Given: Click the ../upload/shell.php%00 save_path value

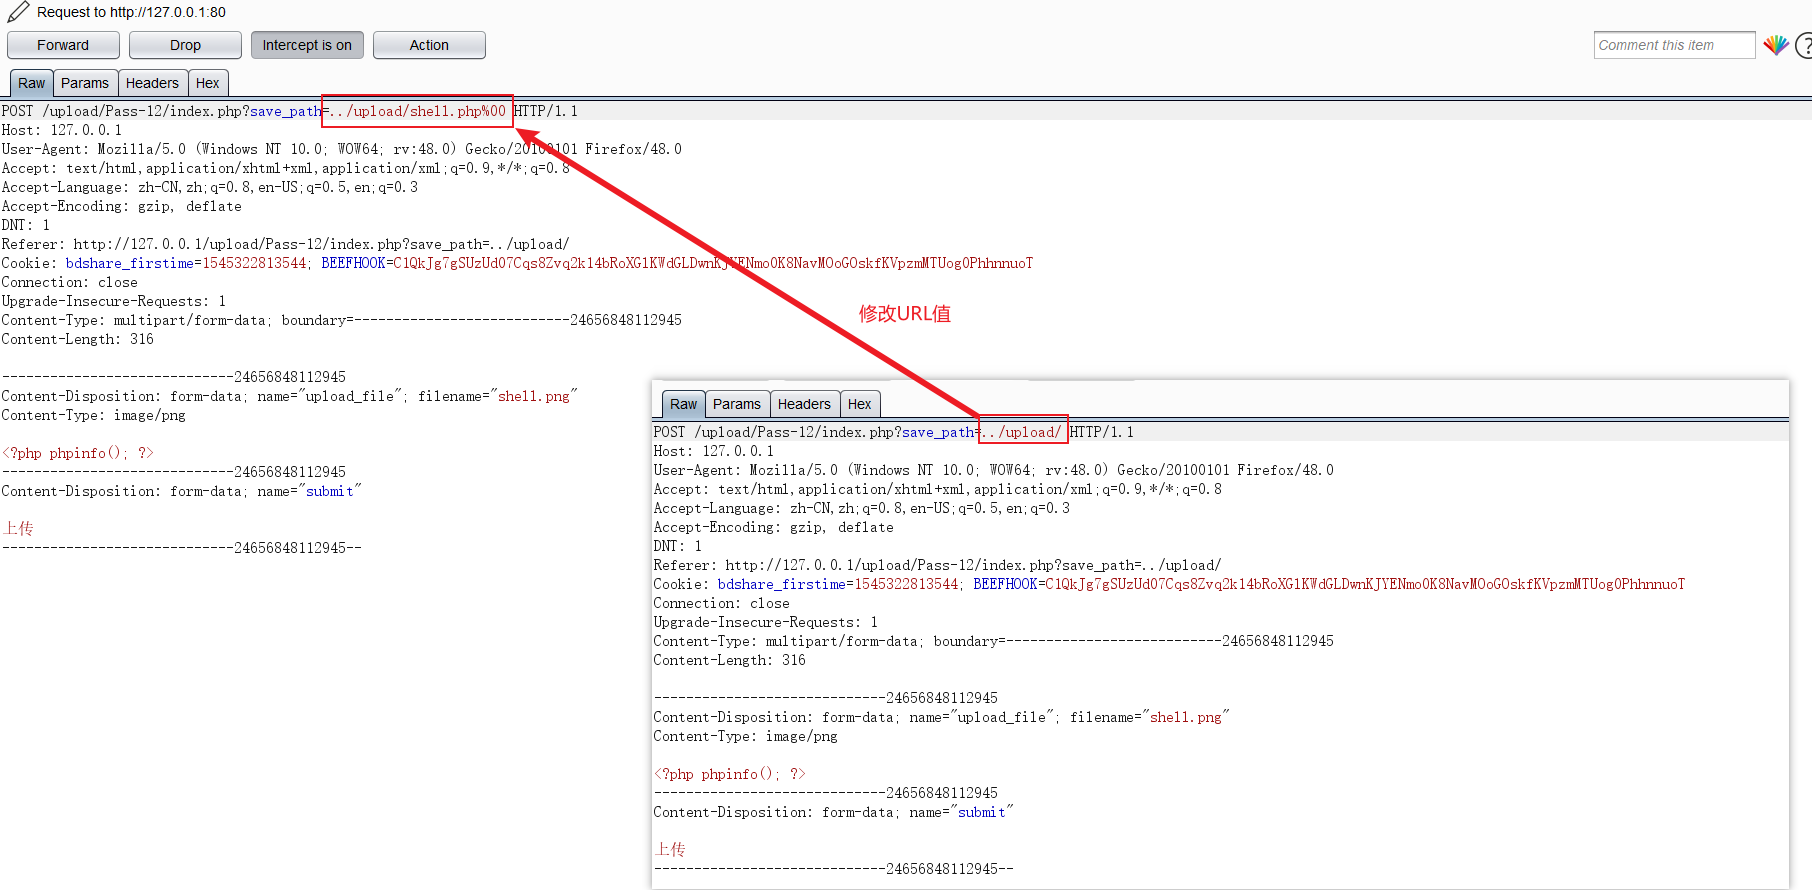Looking at the screenshot, I should (418, 111).
